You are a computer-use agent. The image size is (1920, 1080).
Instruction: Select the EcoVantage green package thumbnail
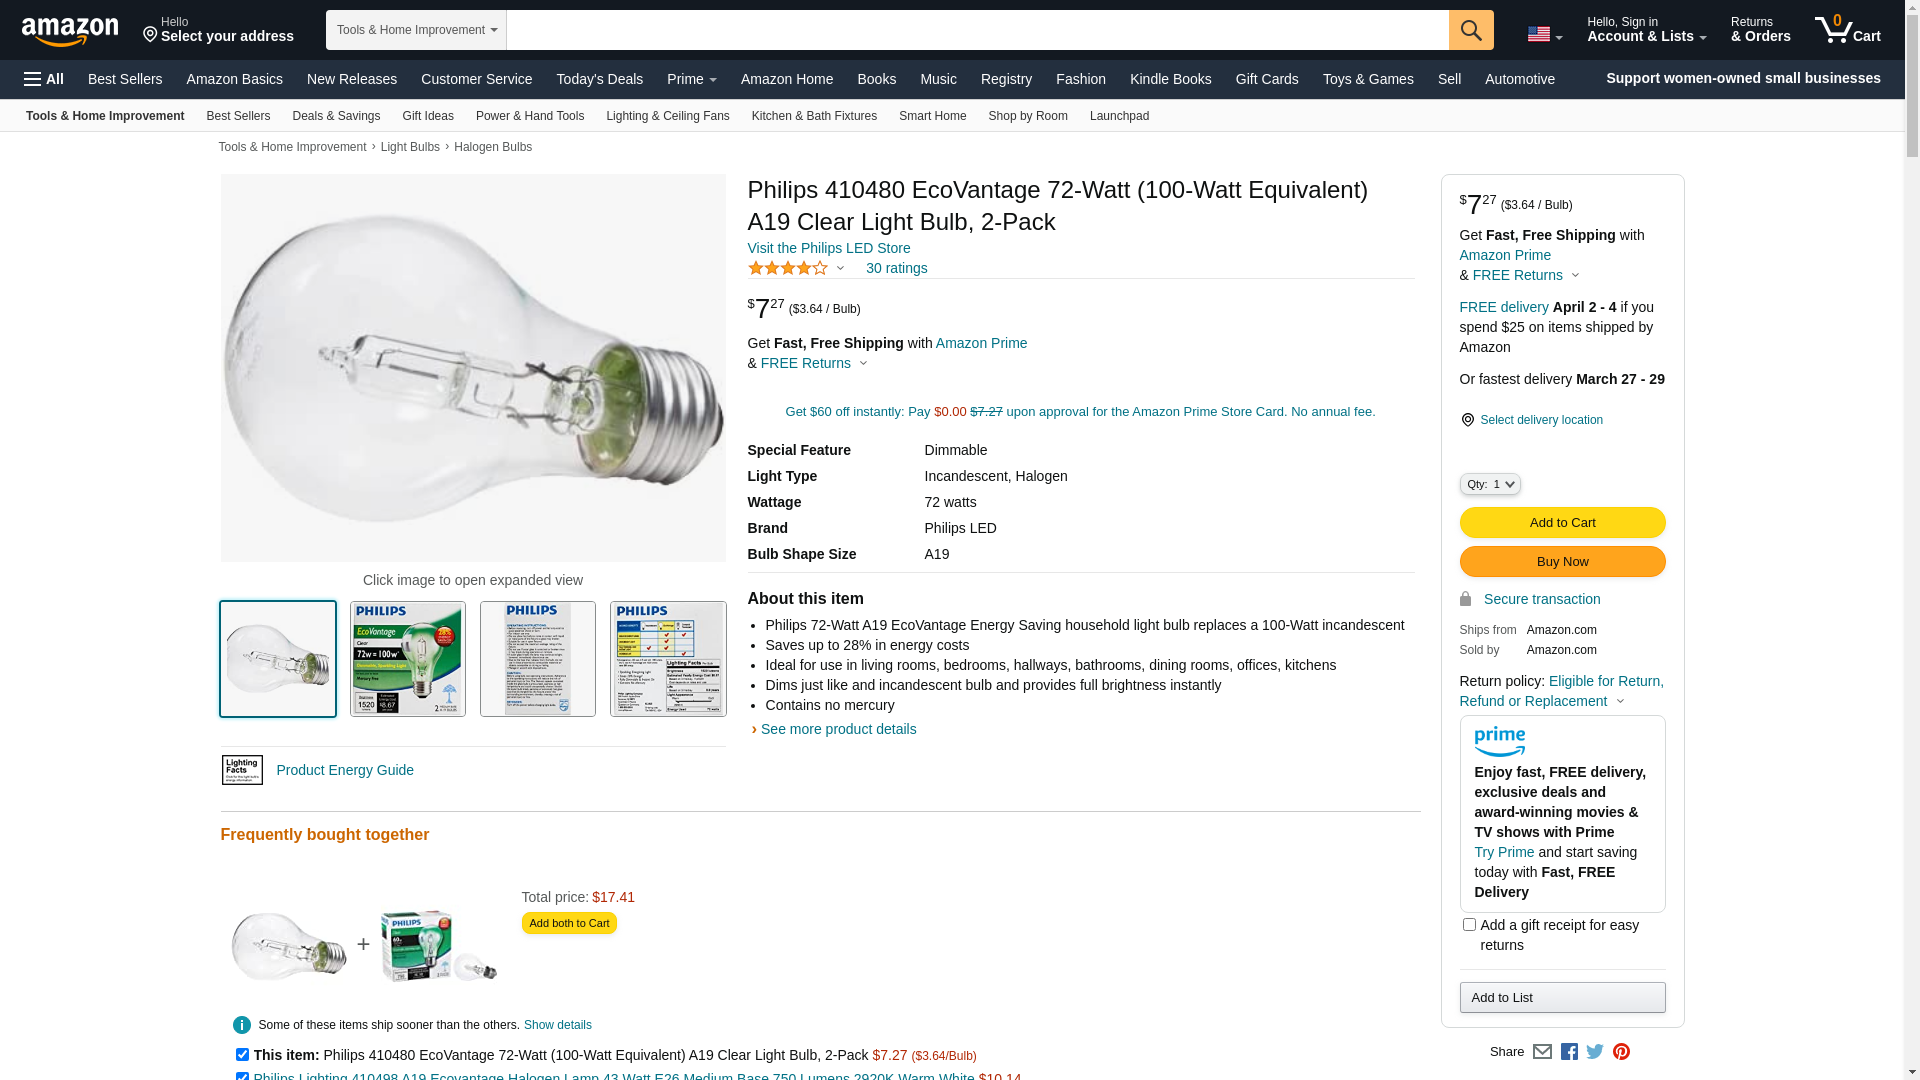pyautogui.click(x=408, y=659)
